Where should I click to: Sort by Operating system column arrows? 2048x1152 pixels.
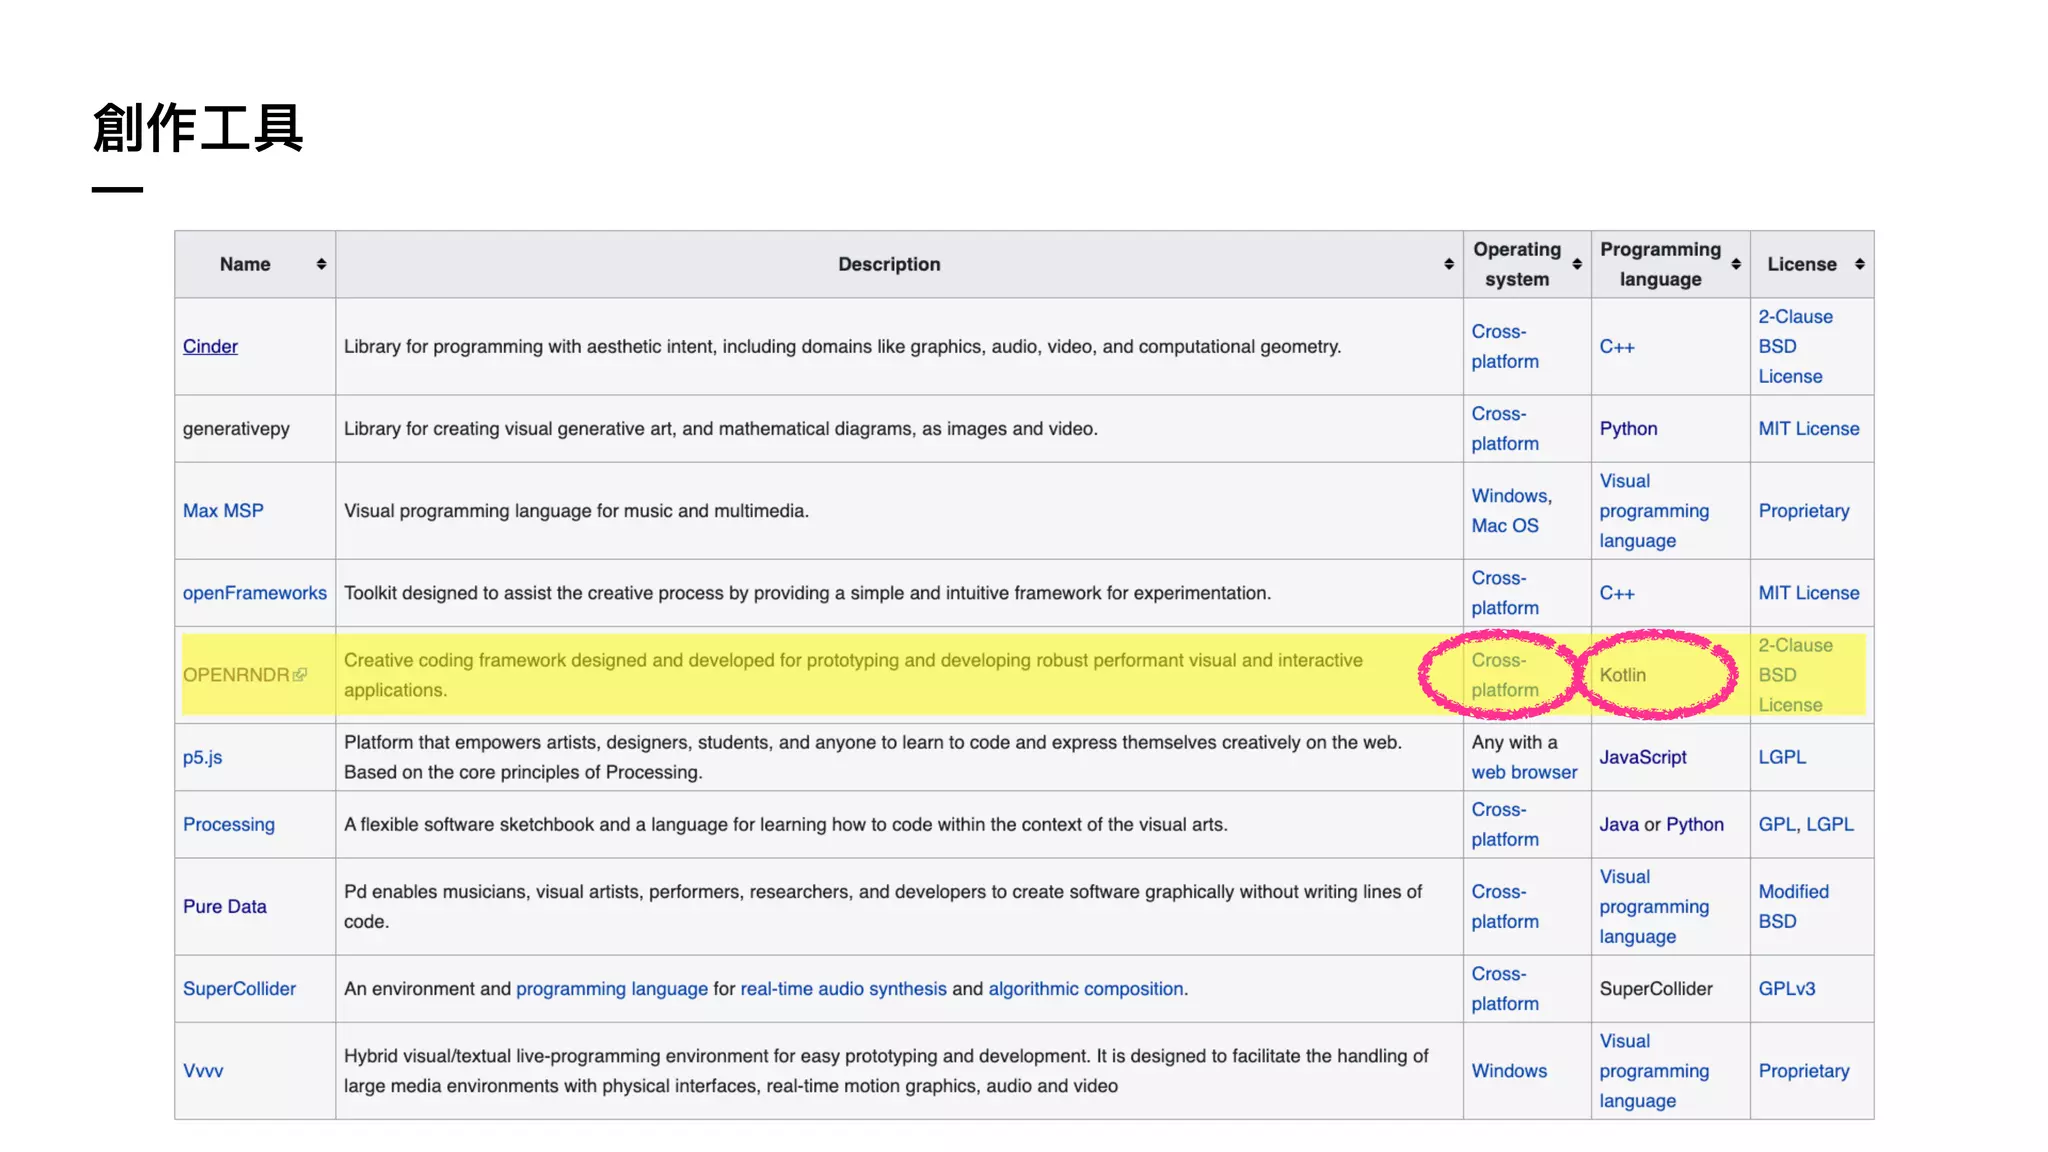(1576, 264)
